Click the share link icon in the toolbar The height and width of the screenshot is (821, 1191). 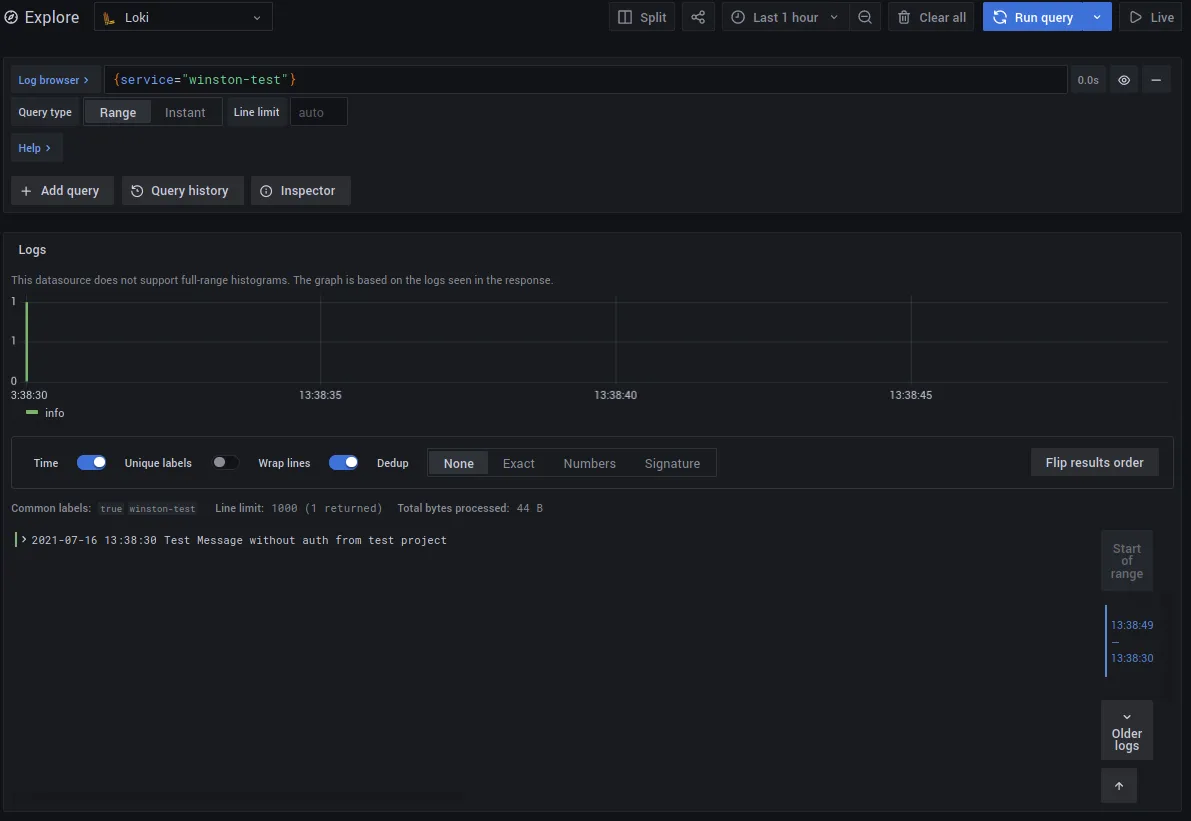coord(698,16)
